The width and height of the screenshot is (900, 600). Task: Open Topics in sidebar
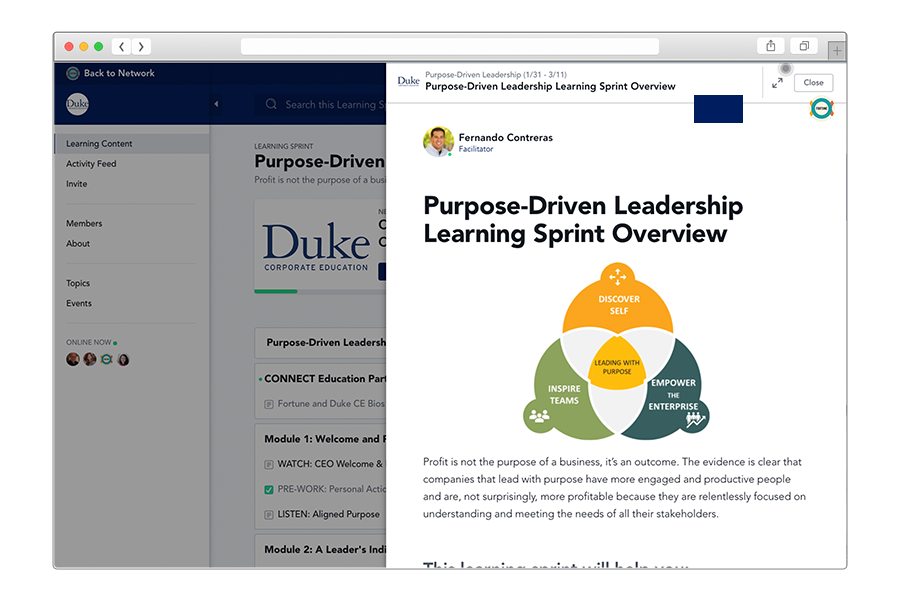(78, 283)
